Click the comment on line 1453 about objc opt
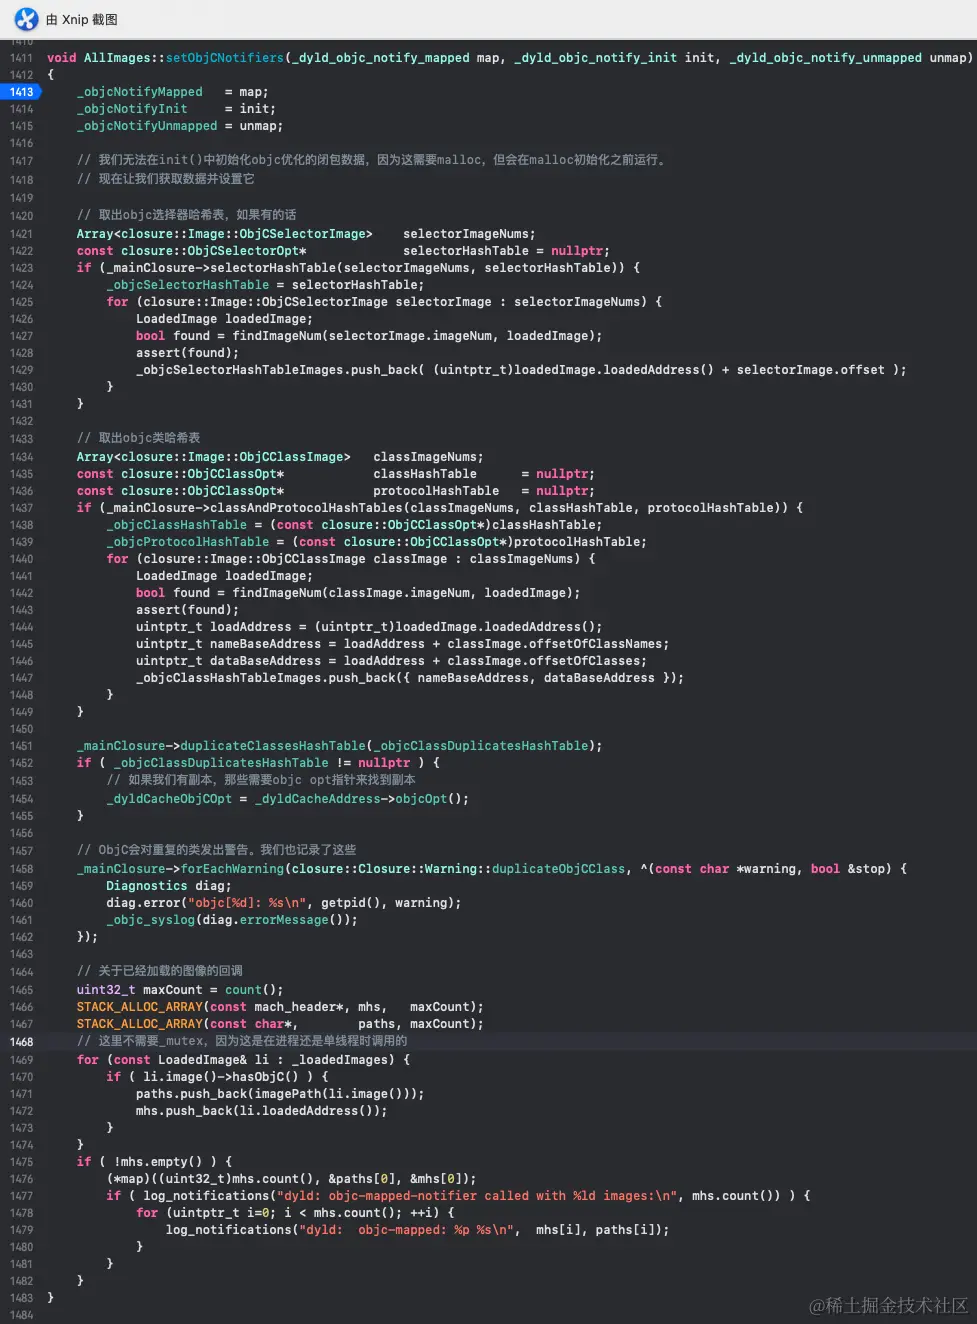This screenshot has width=977, height=1324. [261, 780]
